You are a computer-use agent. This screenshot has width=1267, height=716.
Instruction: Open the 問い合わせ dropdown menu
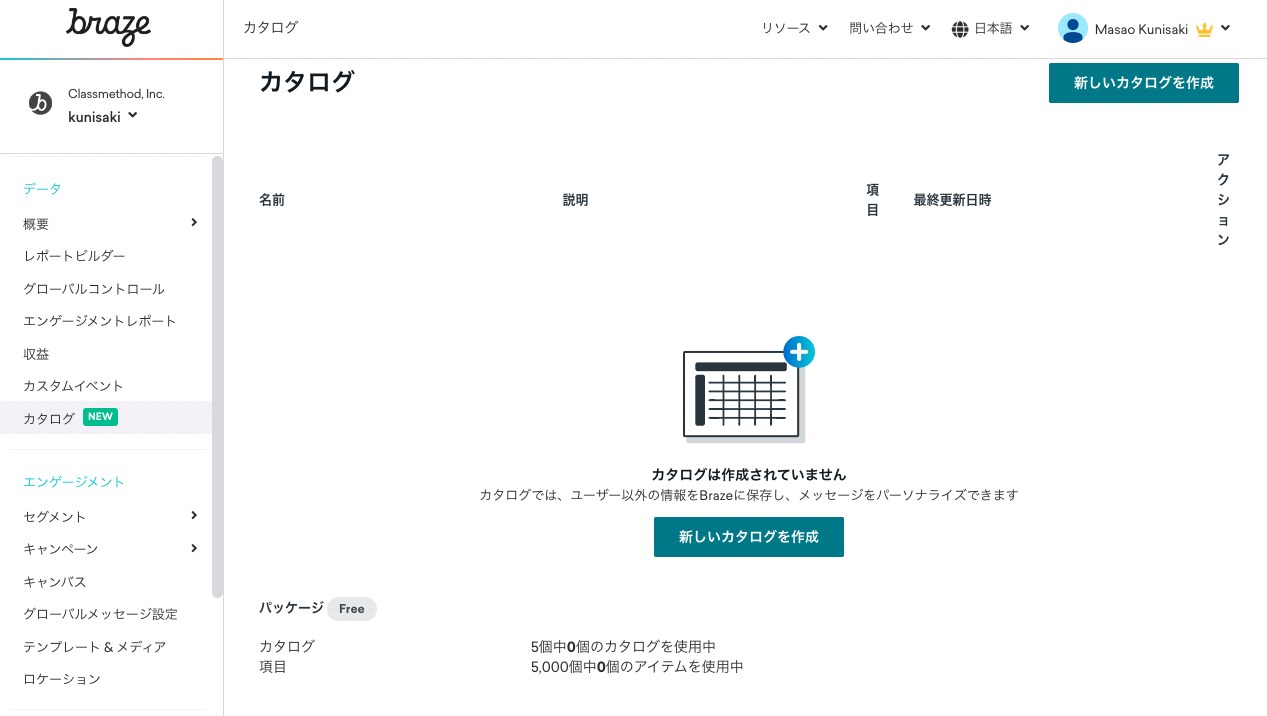click(x=889, y=28)
